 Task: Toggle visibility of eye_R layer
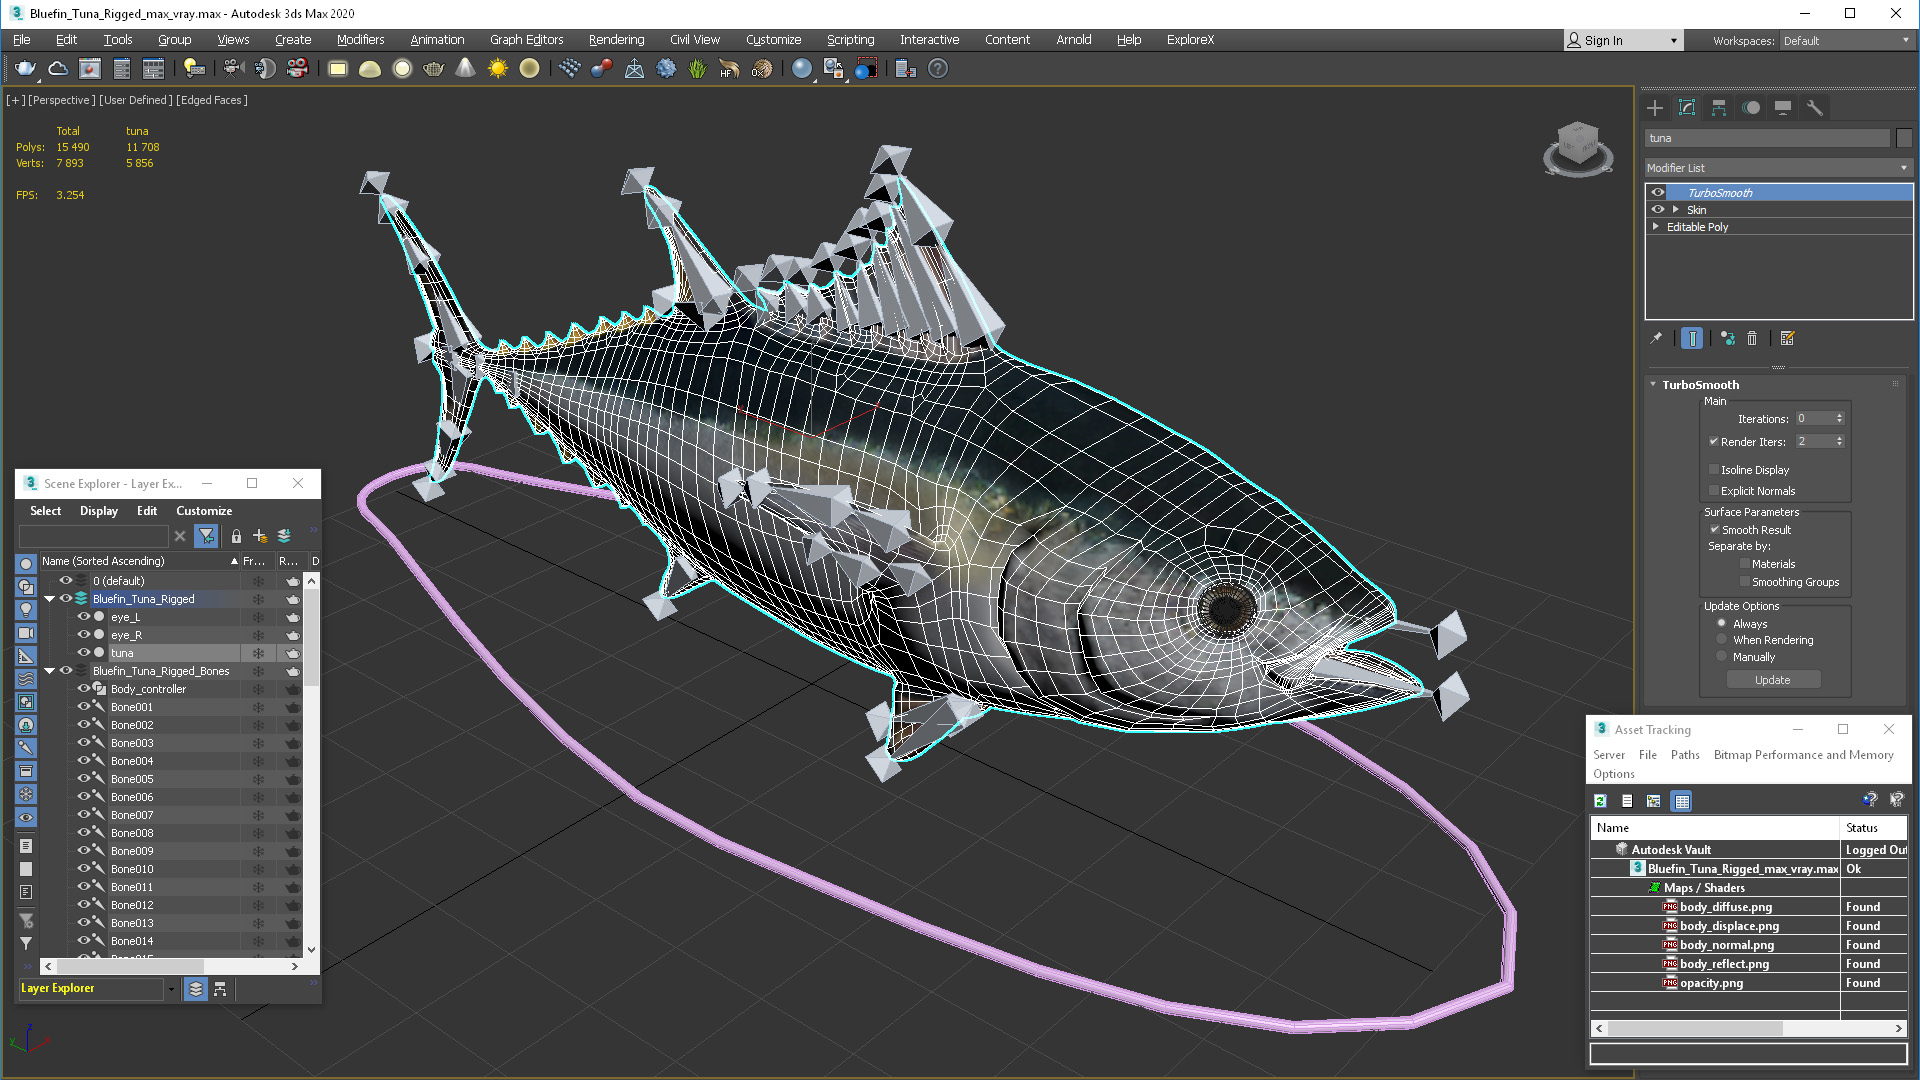click(x=82, y=634)
